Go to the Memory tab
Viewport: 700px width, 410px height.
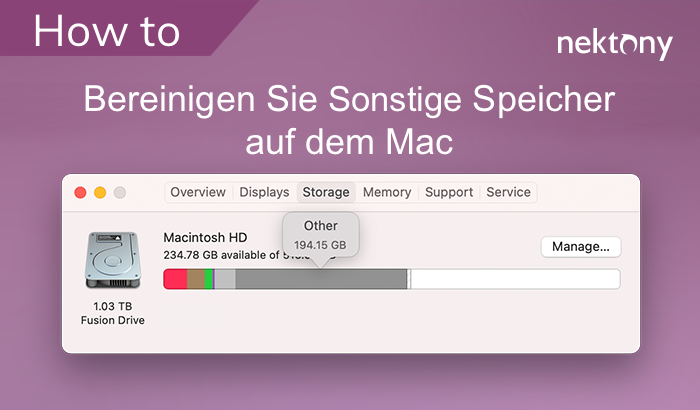pyautogui.click(x=387, y=192)
